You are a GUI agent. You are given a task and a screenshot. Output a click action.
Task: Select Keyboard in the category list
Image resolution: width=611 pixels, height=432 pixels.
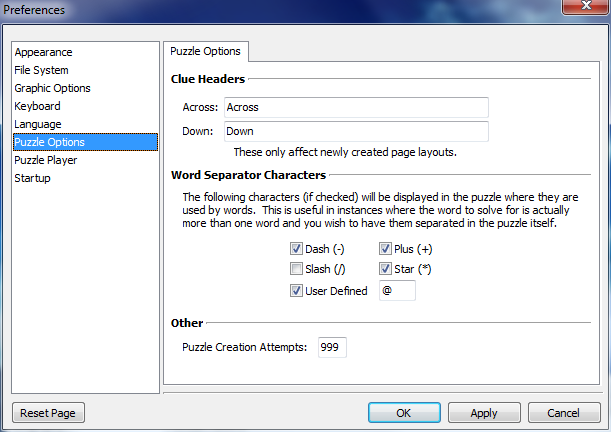click(x=37, y=106)
